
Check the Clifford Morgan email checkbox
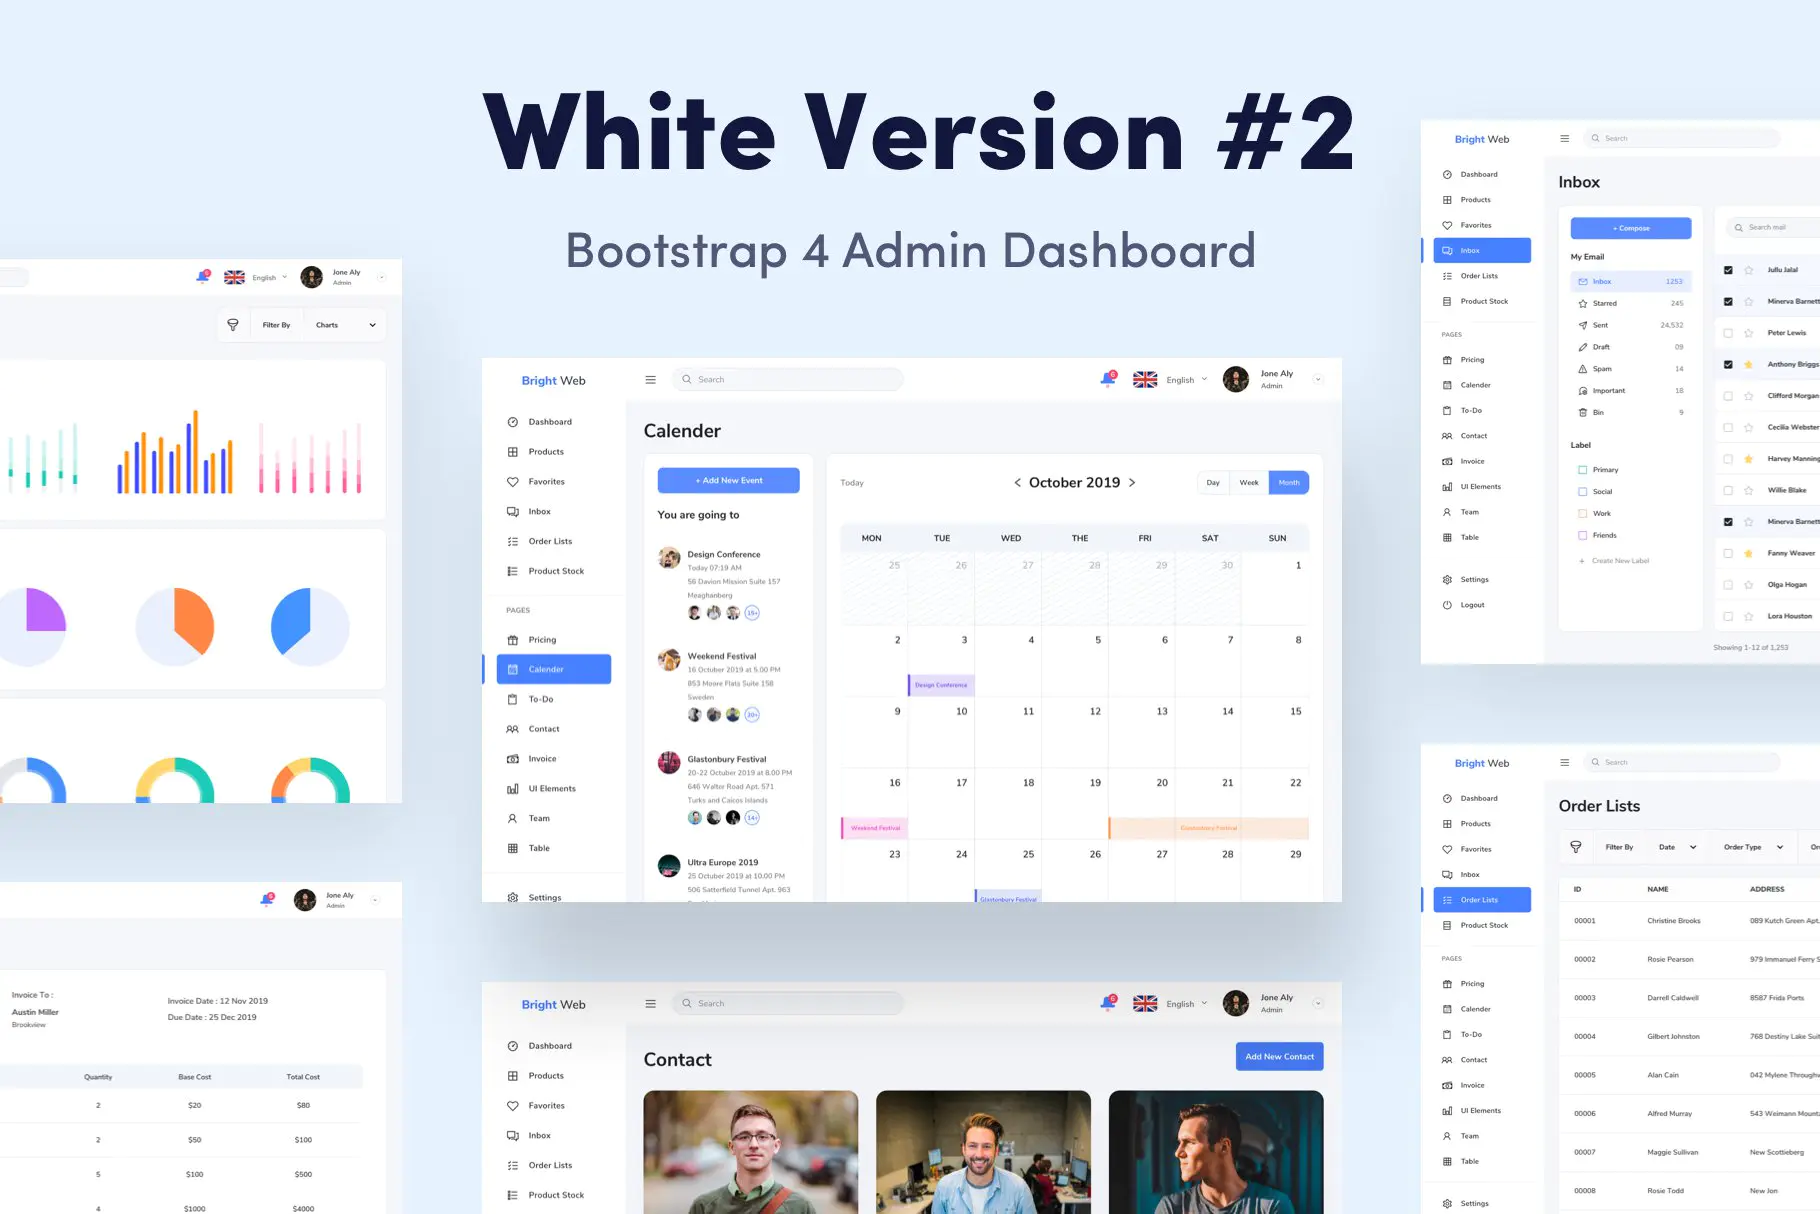[x=1728, y=396]
